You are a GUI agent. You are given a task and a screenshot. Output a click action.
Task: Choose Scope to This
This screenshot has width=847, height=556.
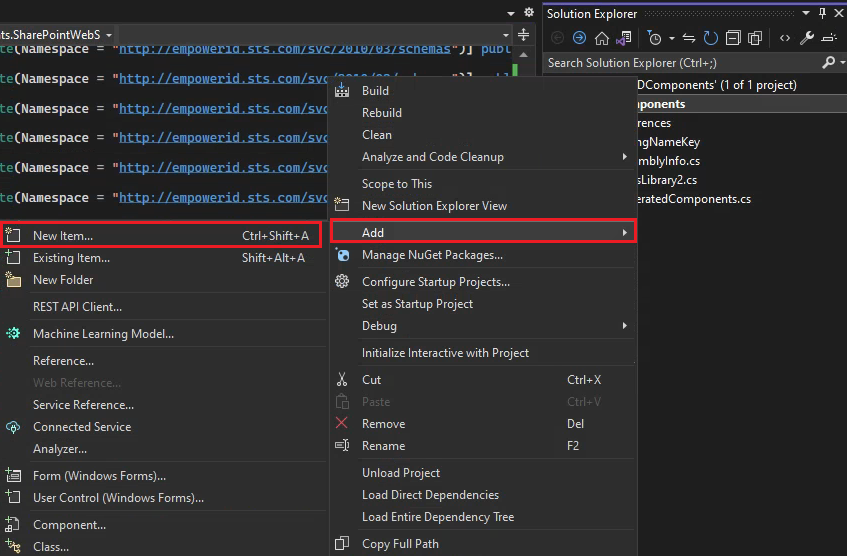[x=483, y=184]
